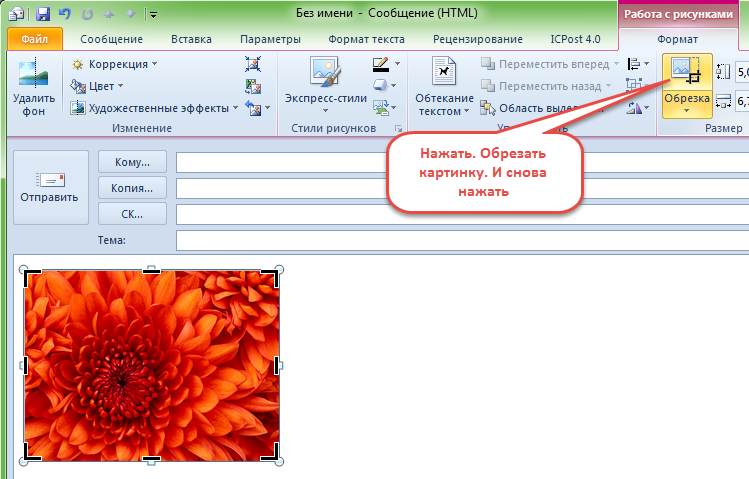Viewport: 749px width, 479px height.
Task: Select the Формат picture tools tab
Action: pyautogui.click(x=677, y=39)
